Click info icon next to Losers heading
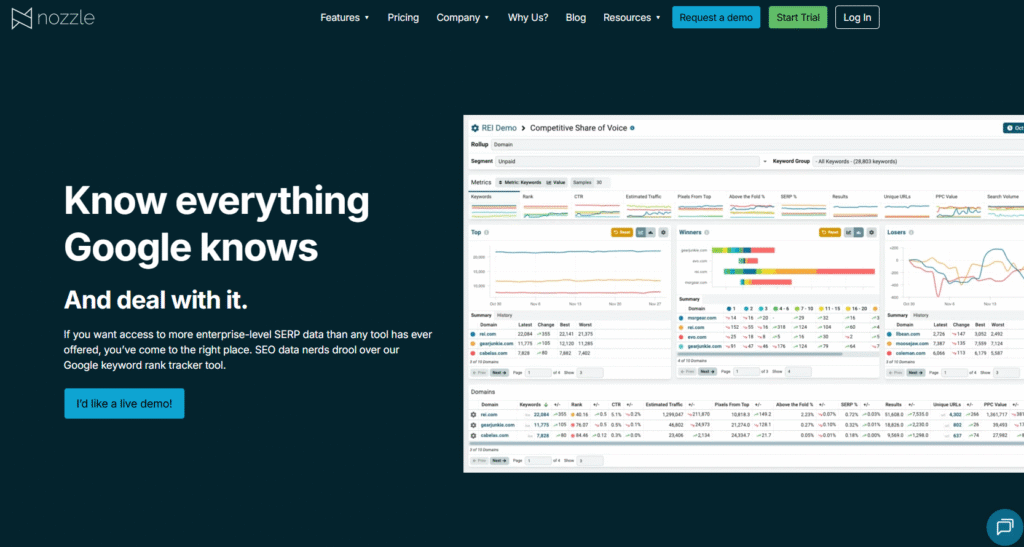The height and width of the screenshot is (547, 1024). tap(912, 232)
